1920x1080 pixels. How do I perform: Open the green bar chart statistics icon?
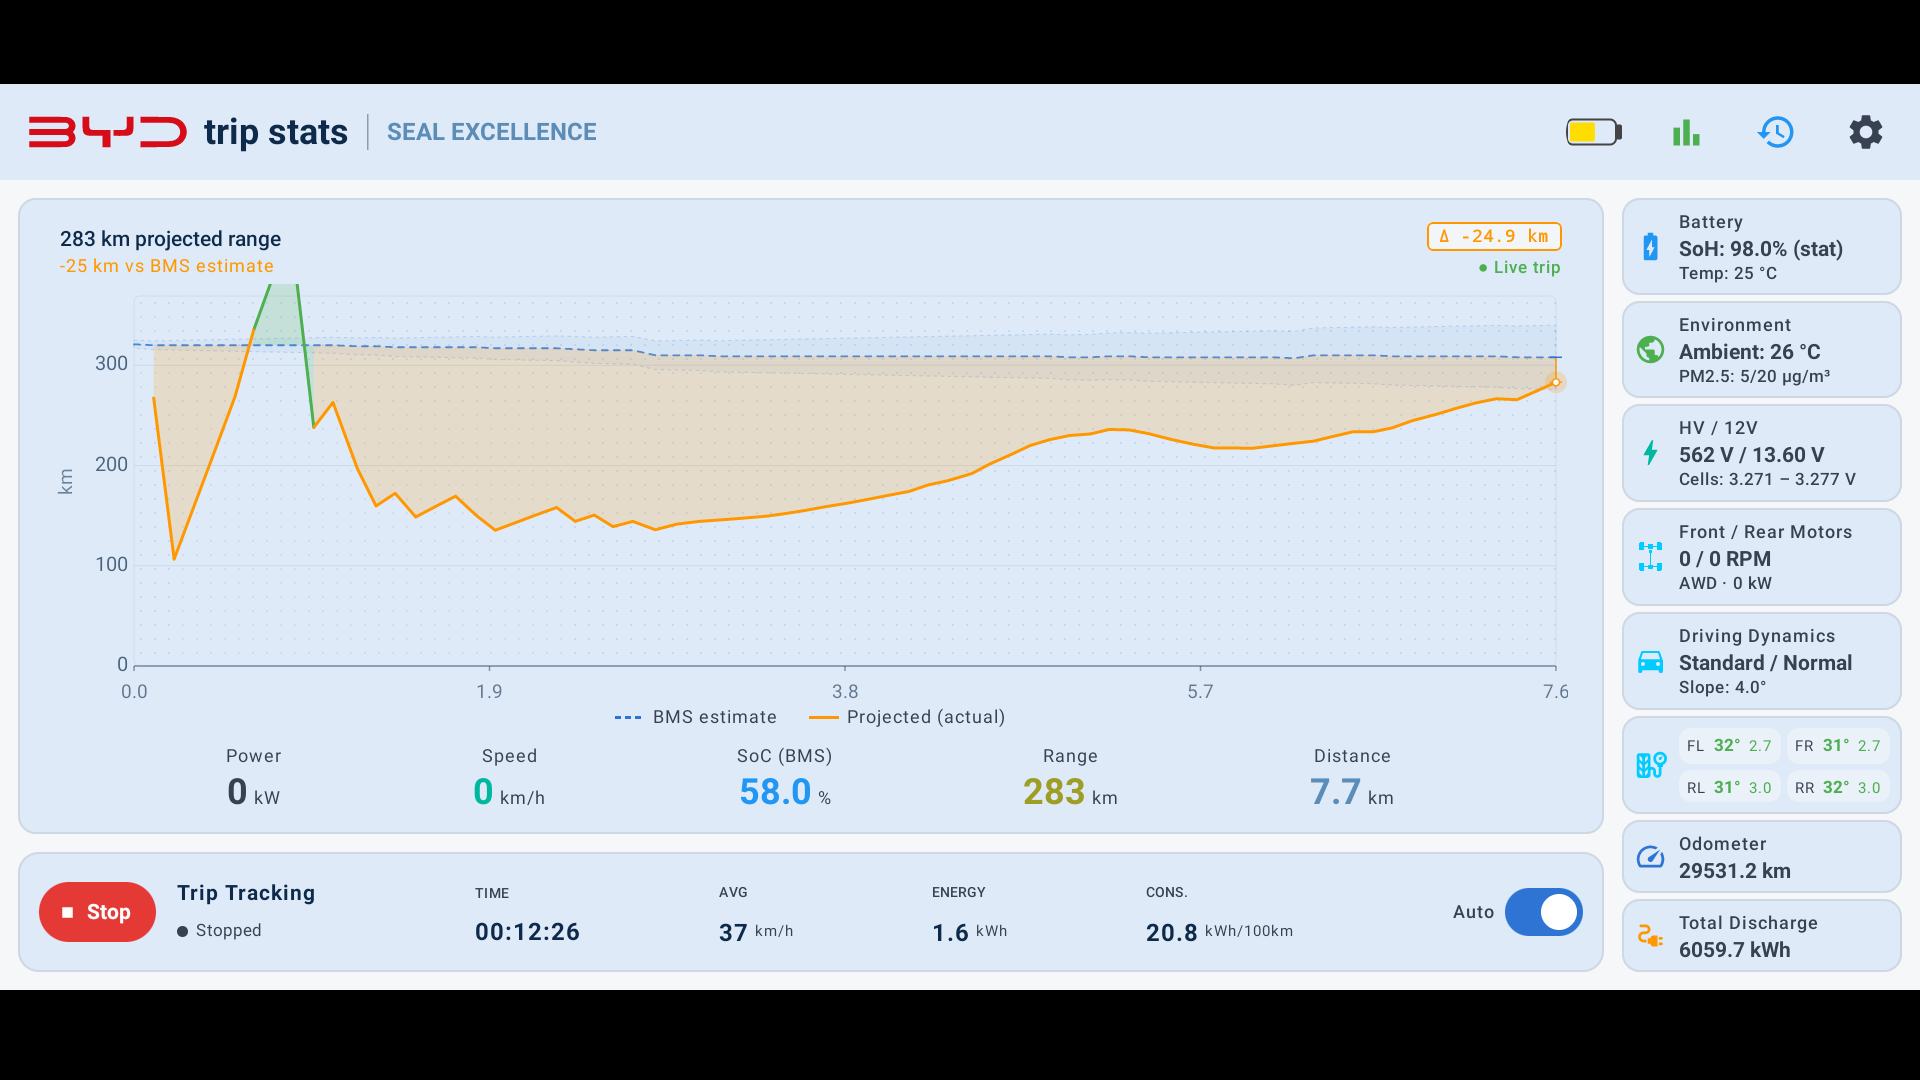click(x=1686, y=132)
